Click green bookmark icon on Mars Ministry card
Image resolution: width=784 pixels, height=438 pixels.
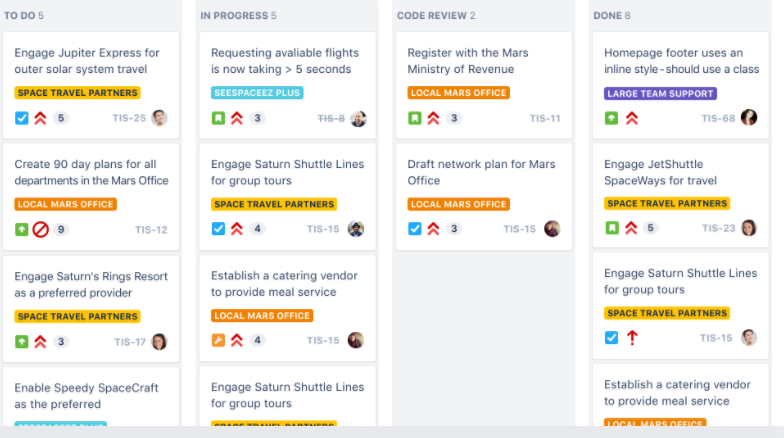pos(414,118)
